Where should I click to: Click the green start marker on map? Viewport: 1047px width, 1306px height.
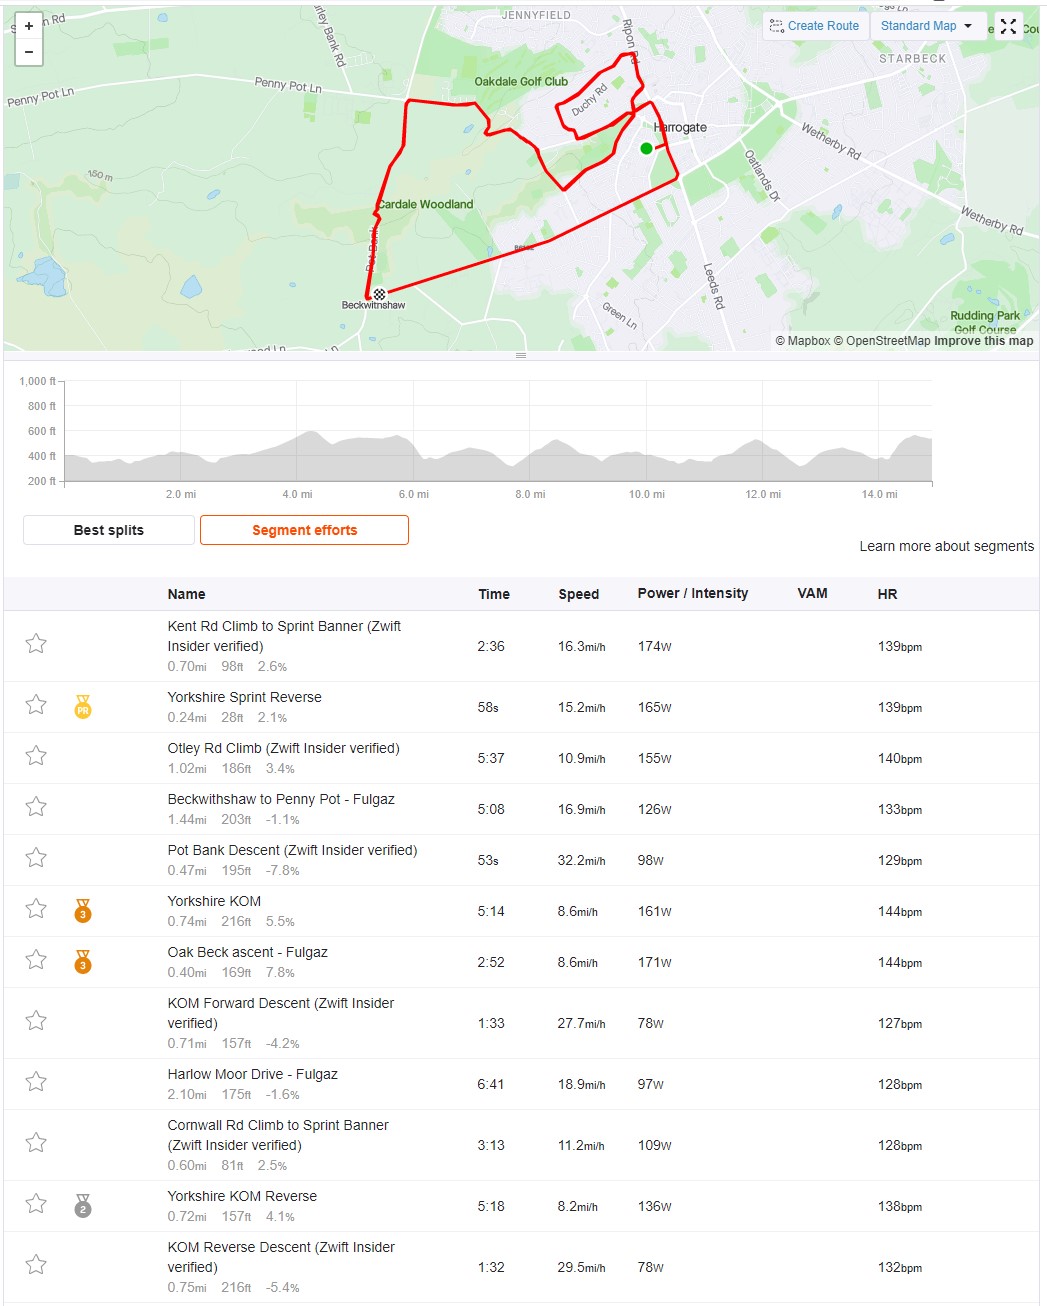[x=646, y=148]
